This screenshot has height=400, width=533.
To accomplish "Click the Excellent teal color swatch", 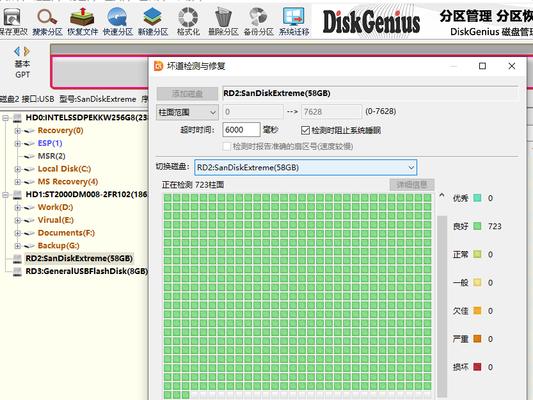I will click(x=477, y=198).
